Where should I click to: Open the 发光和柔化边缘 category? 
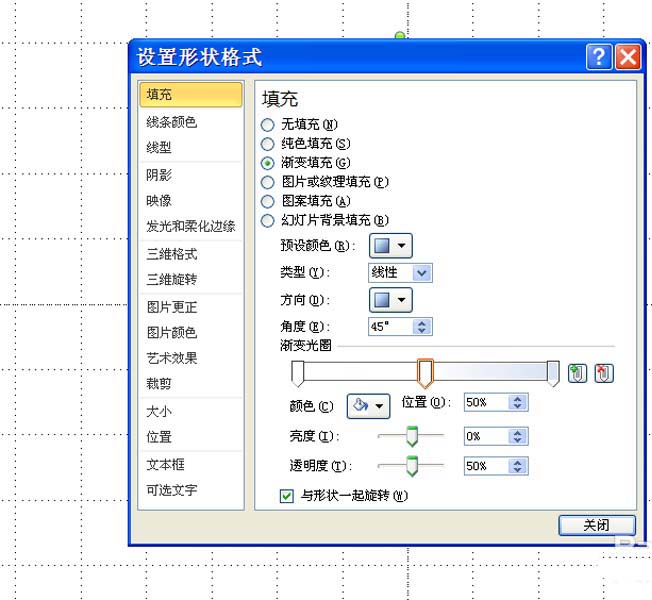coord(191,226)
